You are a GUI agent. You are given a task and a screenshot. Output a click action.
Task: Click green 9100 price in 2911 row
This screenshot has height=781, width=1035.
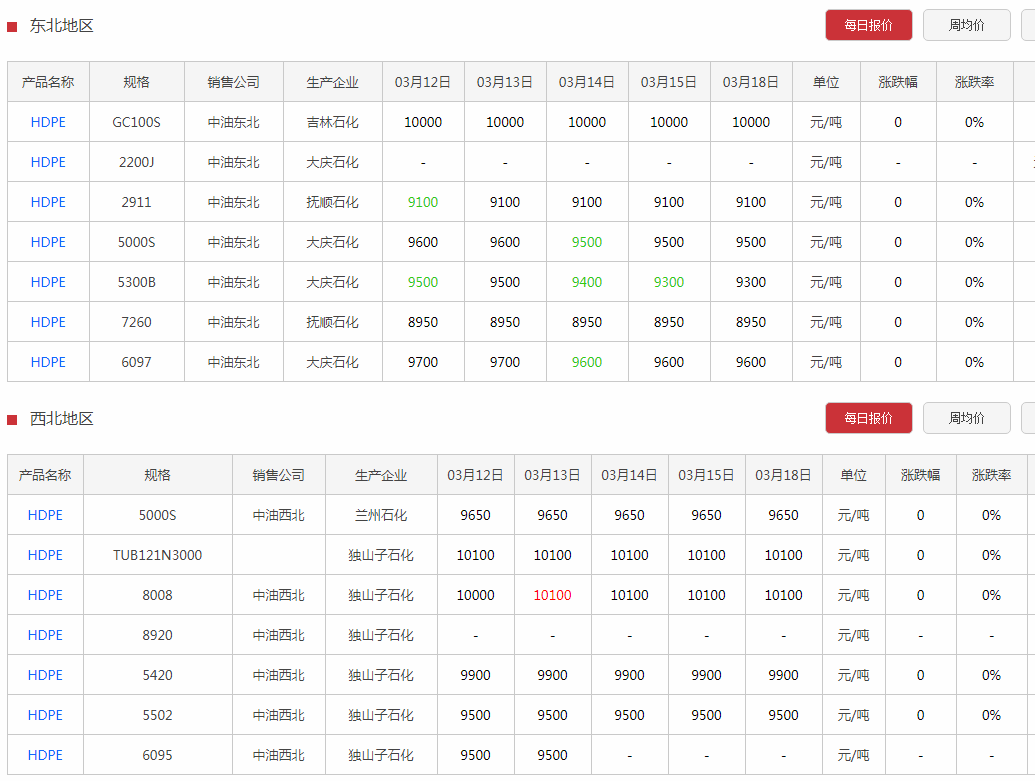click(423, 202)
